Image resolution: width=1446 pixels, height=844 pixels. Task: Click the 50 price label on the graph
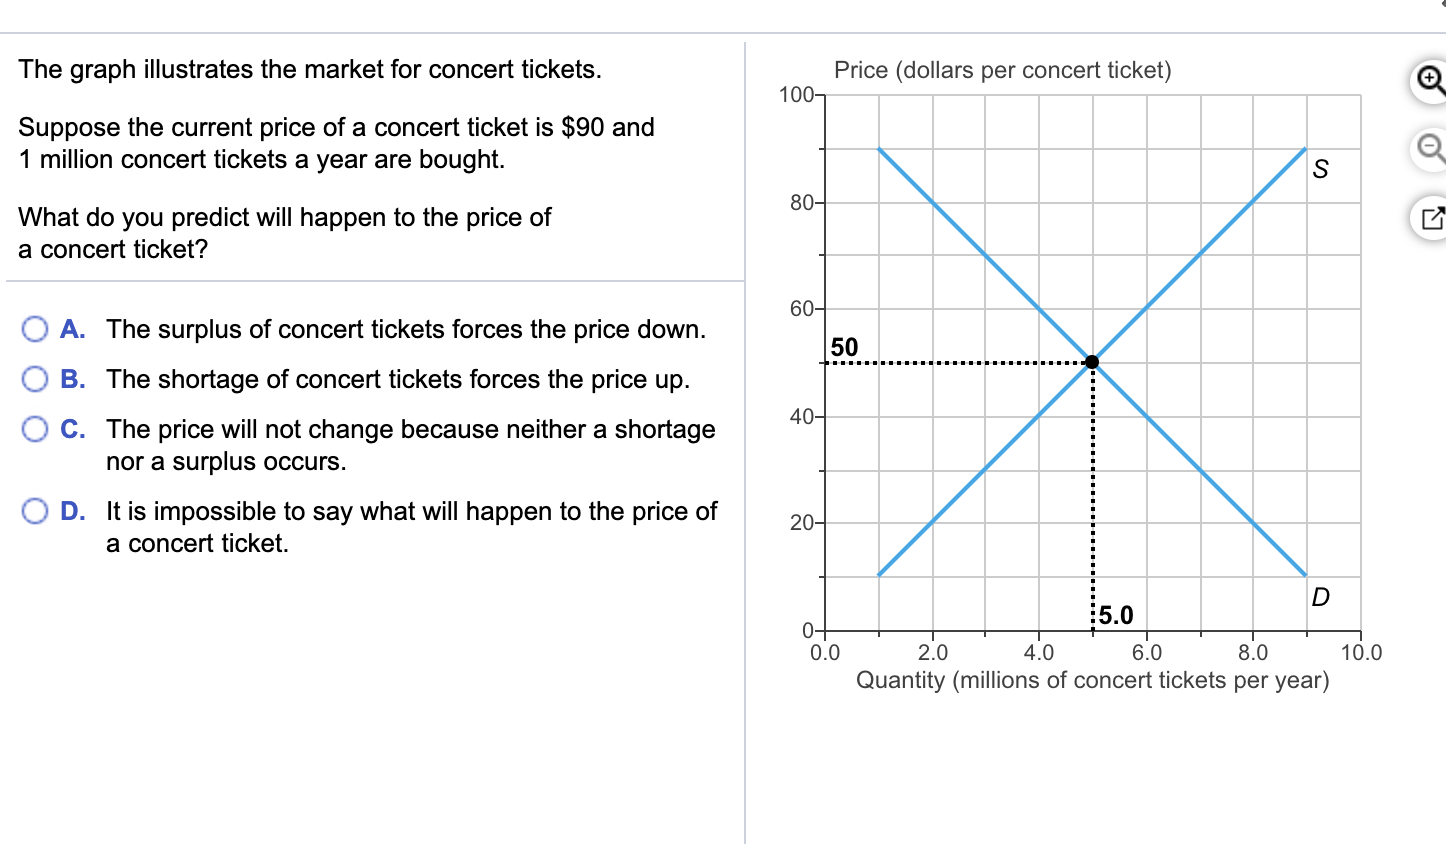pyautogui.click(x=843, y=347)
